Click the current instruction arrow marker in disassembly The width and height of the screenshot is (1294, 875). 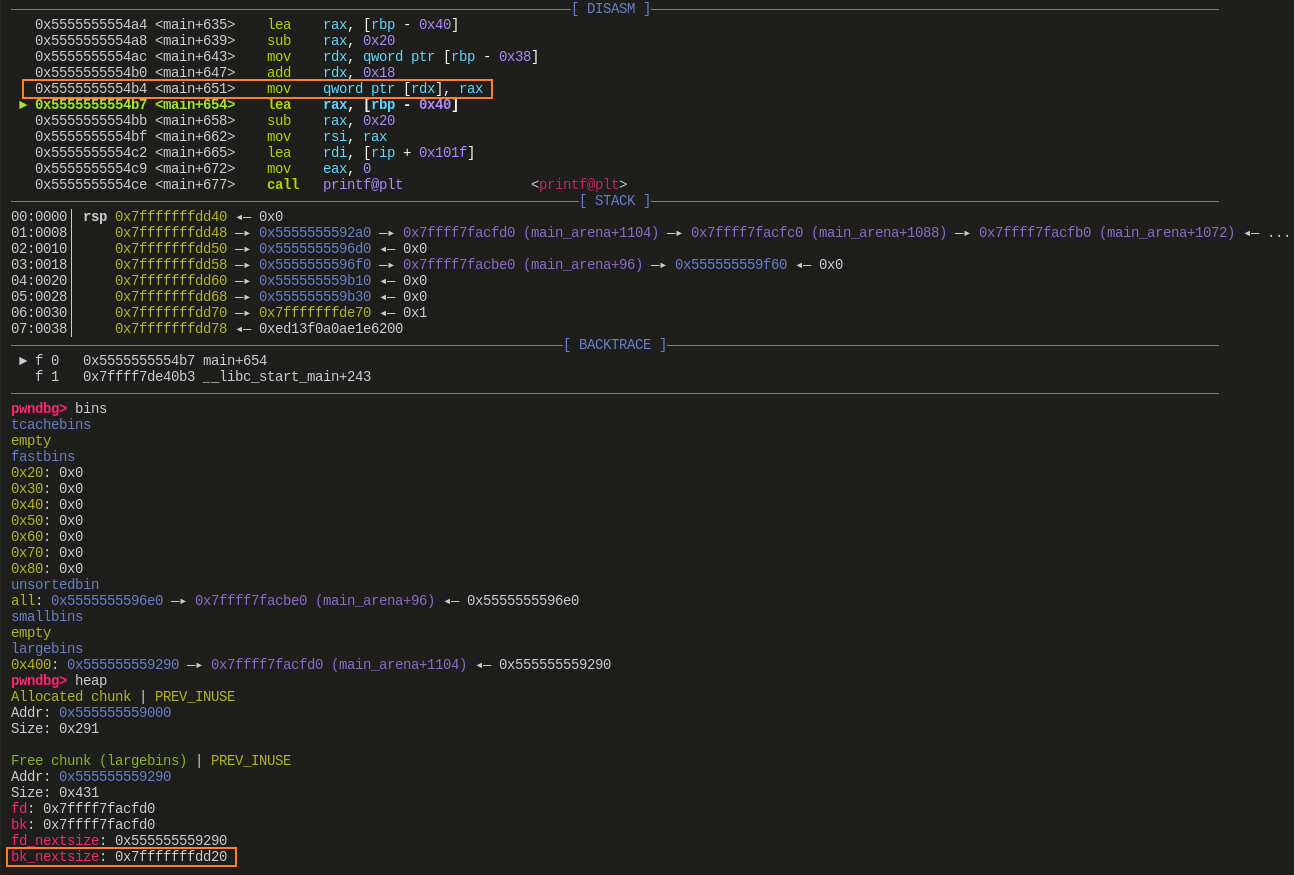tap(23, 105)
